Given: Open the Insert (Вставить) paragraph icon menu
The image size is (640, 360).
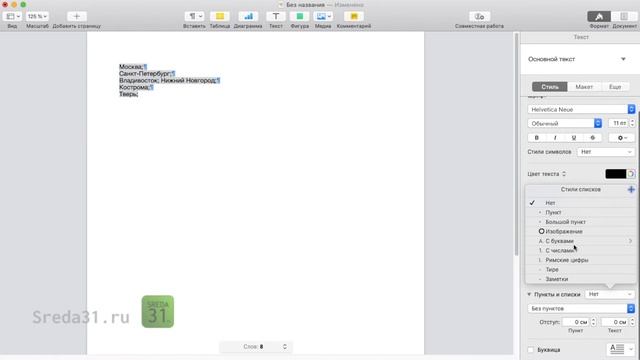Looking at the screenshot, I should coord(194,16).
